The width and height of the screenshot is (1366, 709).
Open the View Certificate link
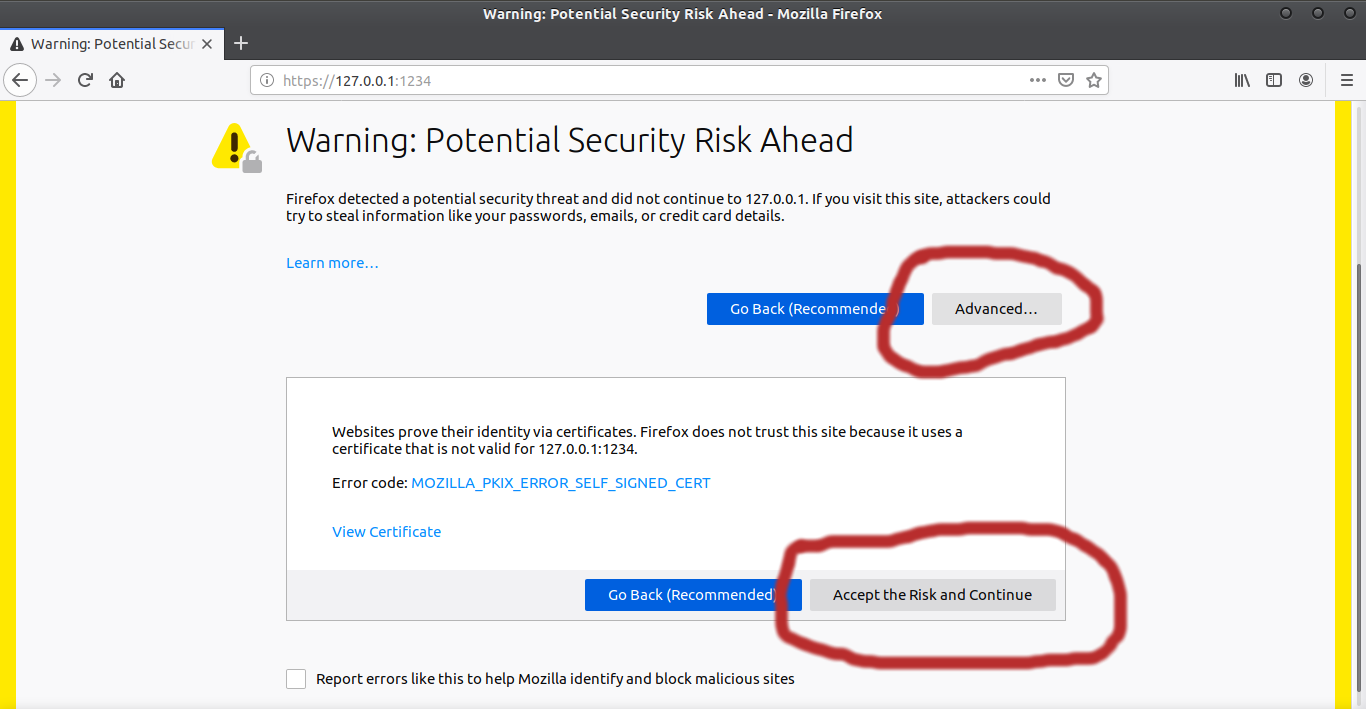point(386,532)
